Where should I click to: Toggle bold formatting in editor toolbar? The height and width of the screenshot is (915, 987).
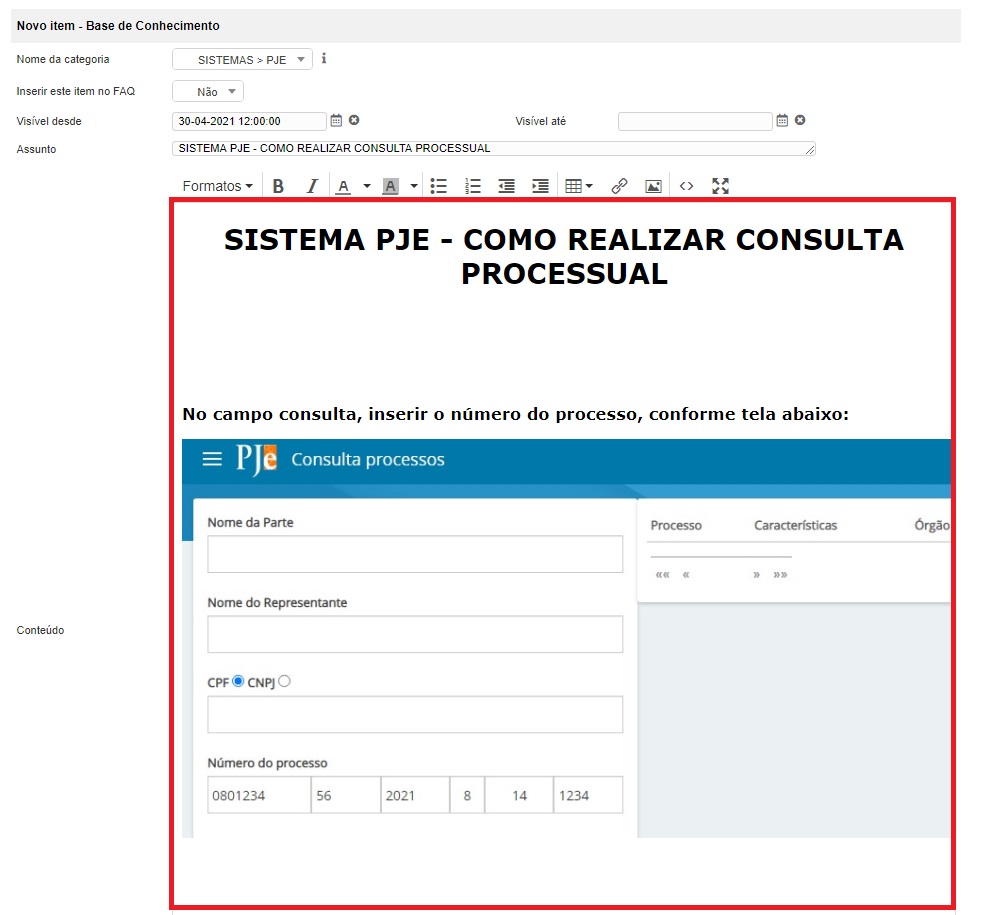click(278, 186)
